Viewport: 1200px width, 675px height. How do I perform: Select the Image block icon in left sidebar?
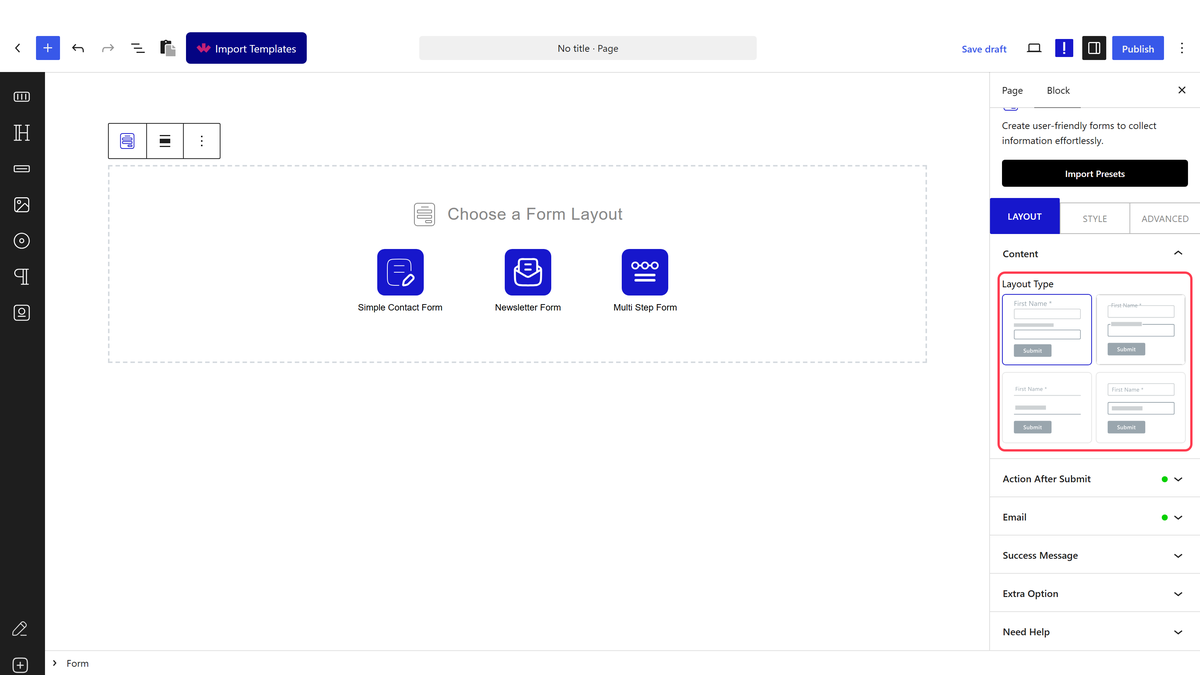coord(22,205)
